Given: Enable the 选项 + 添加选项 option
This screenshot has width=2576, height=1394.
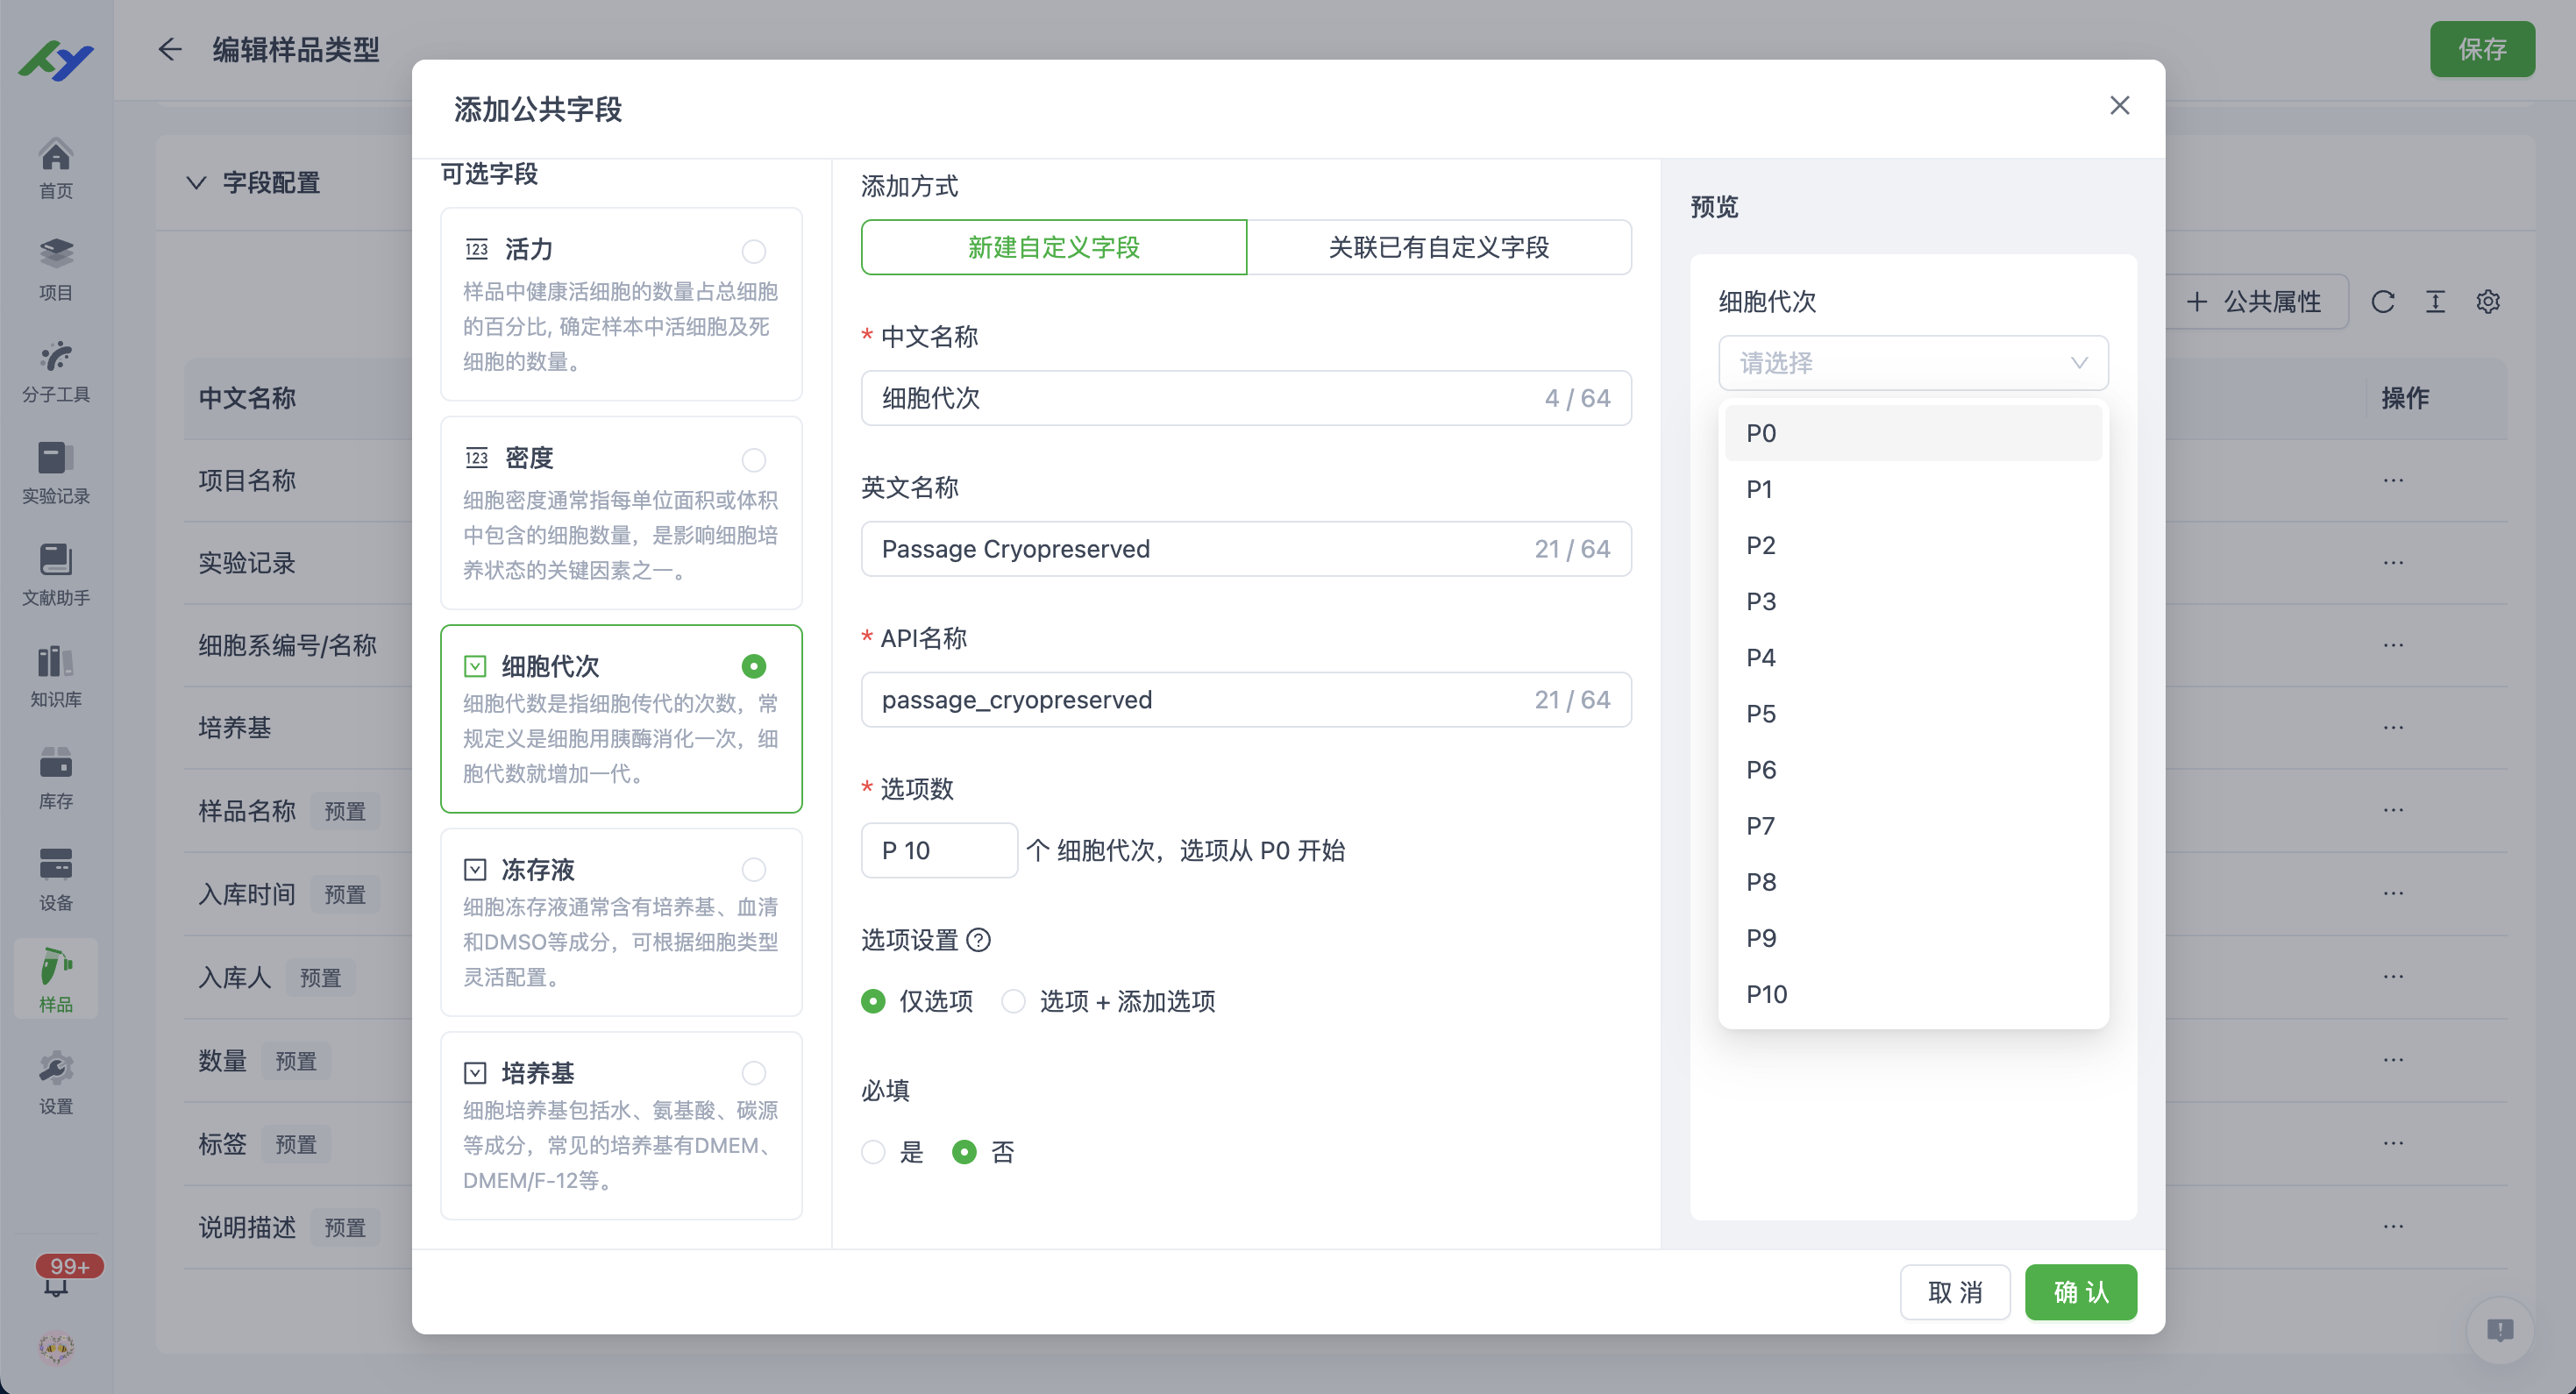Looking at the screenshot, I should [1015, 1001].
